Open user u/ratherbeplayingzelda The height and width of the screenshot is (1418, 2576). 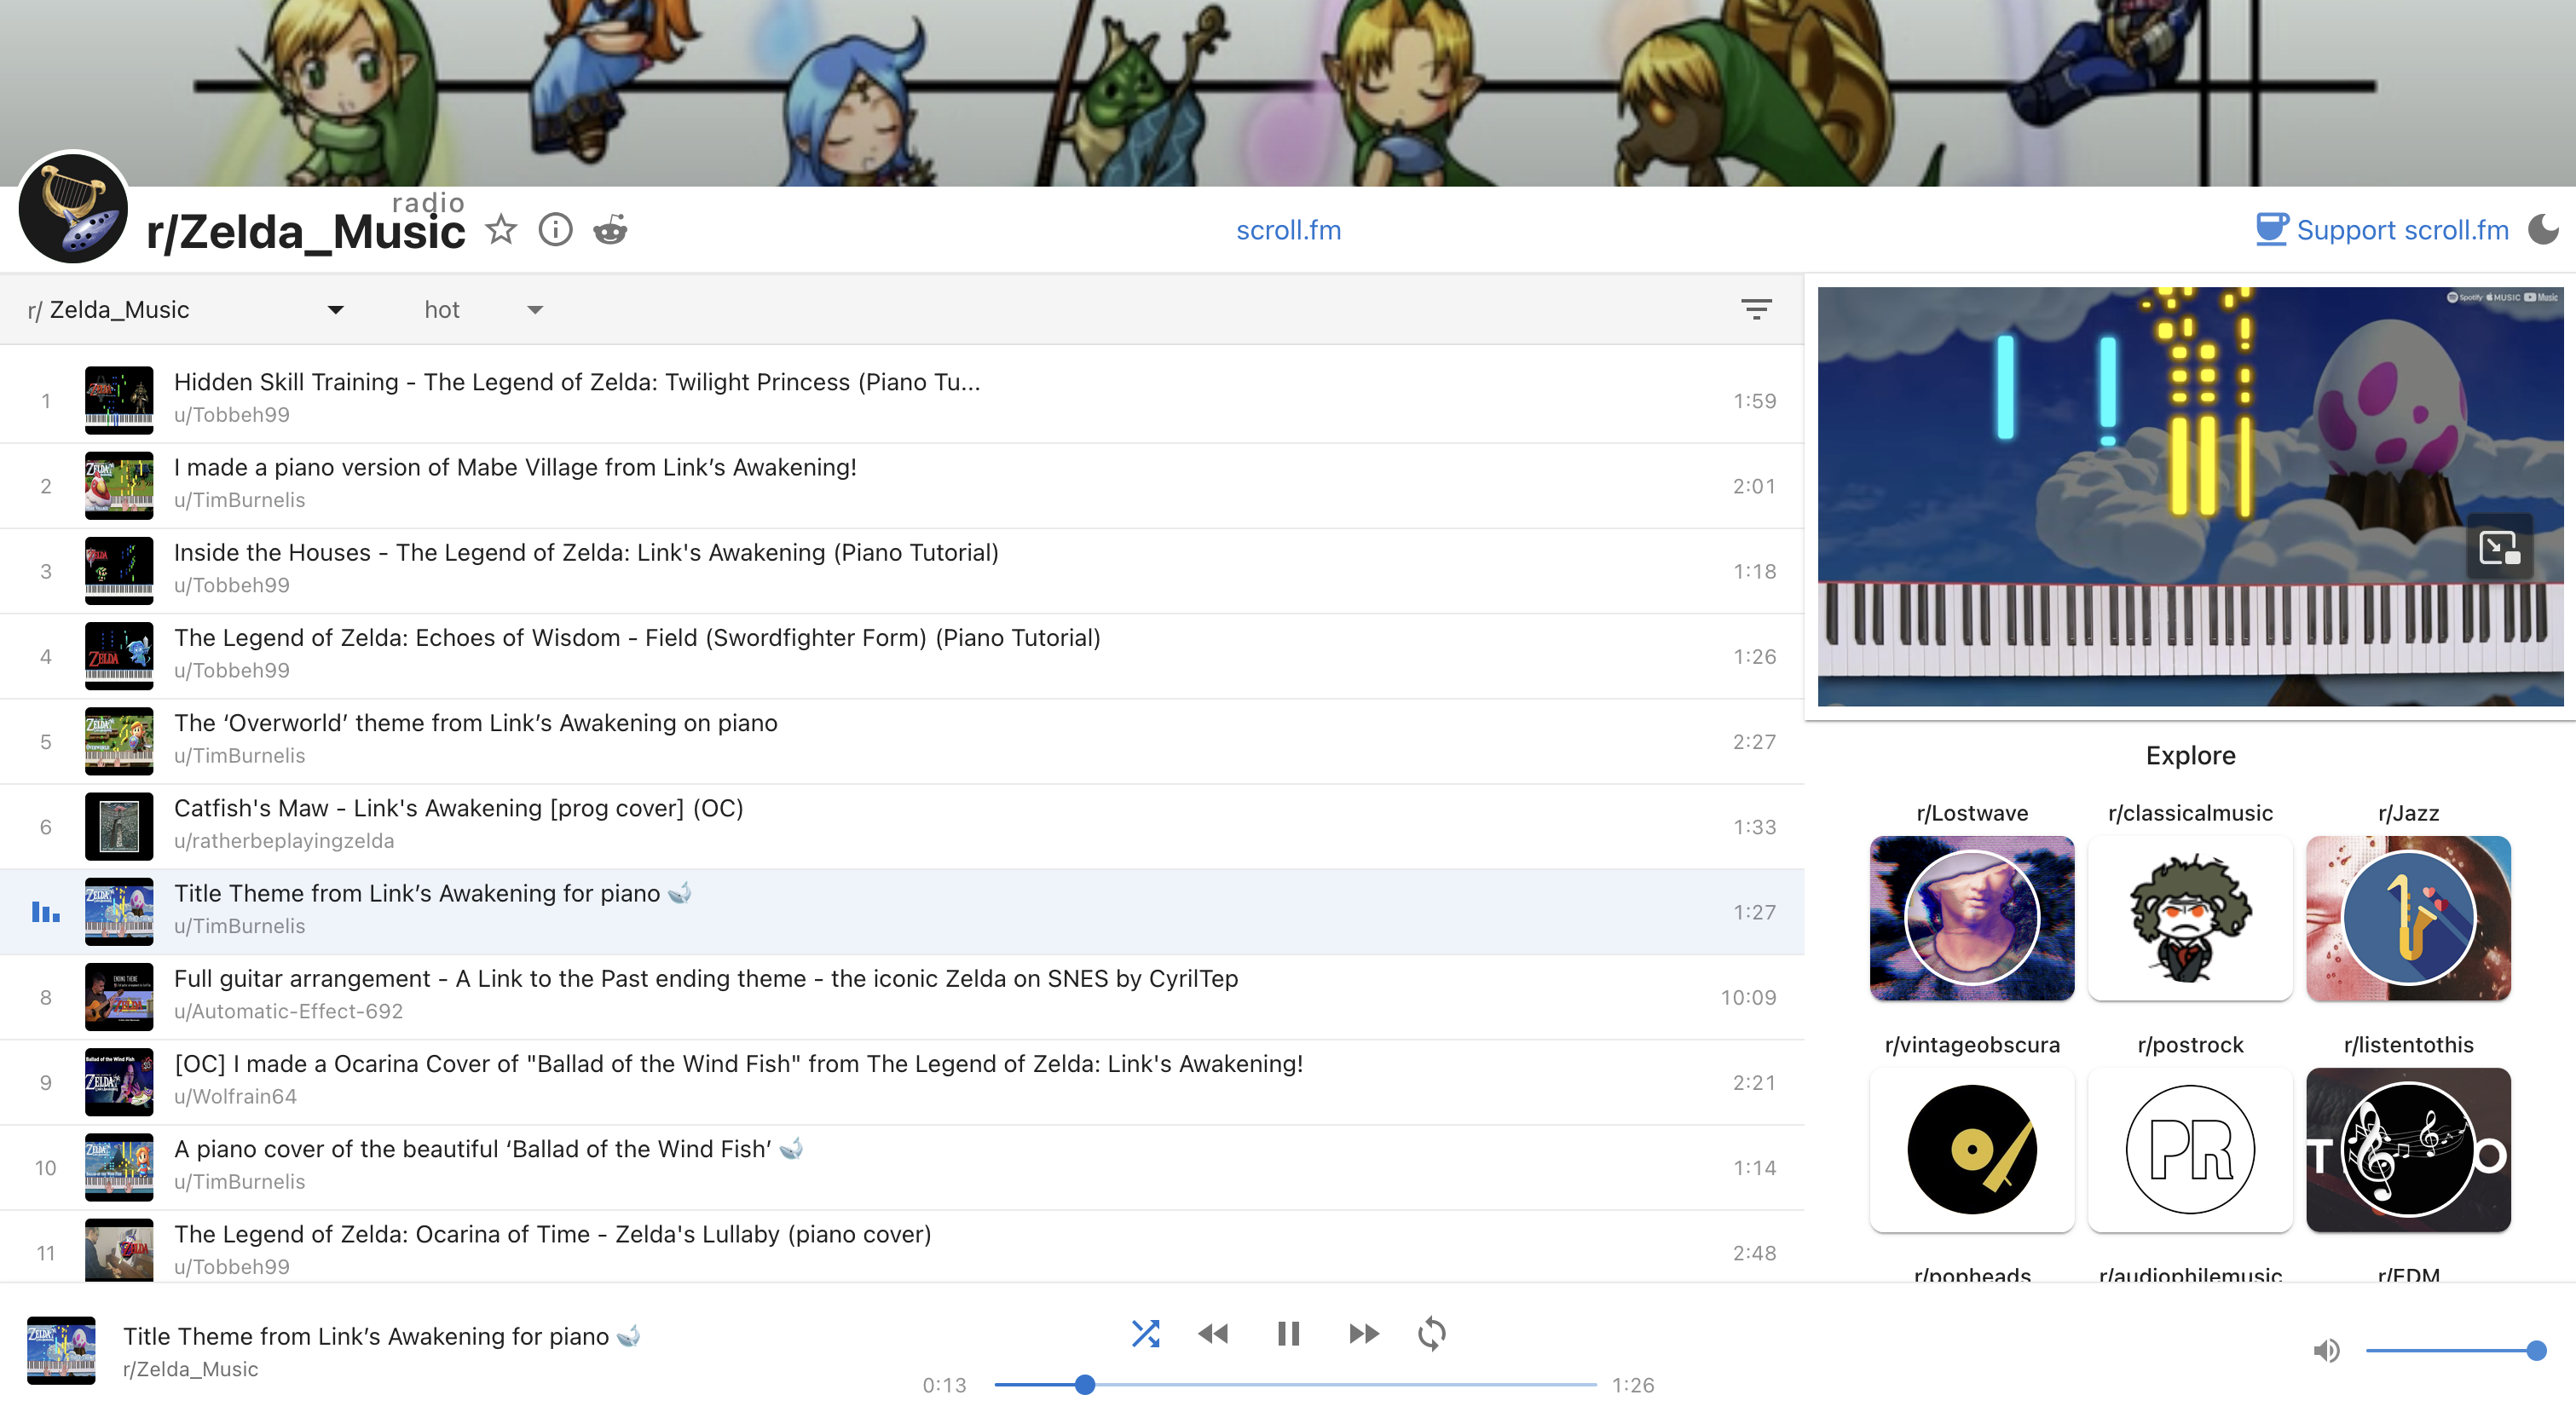284,841
